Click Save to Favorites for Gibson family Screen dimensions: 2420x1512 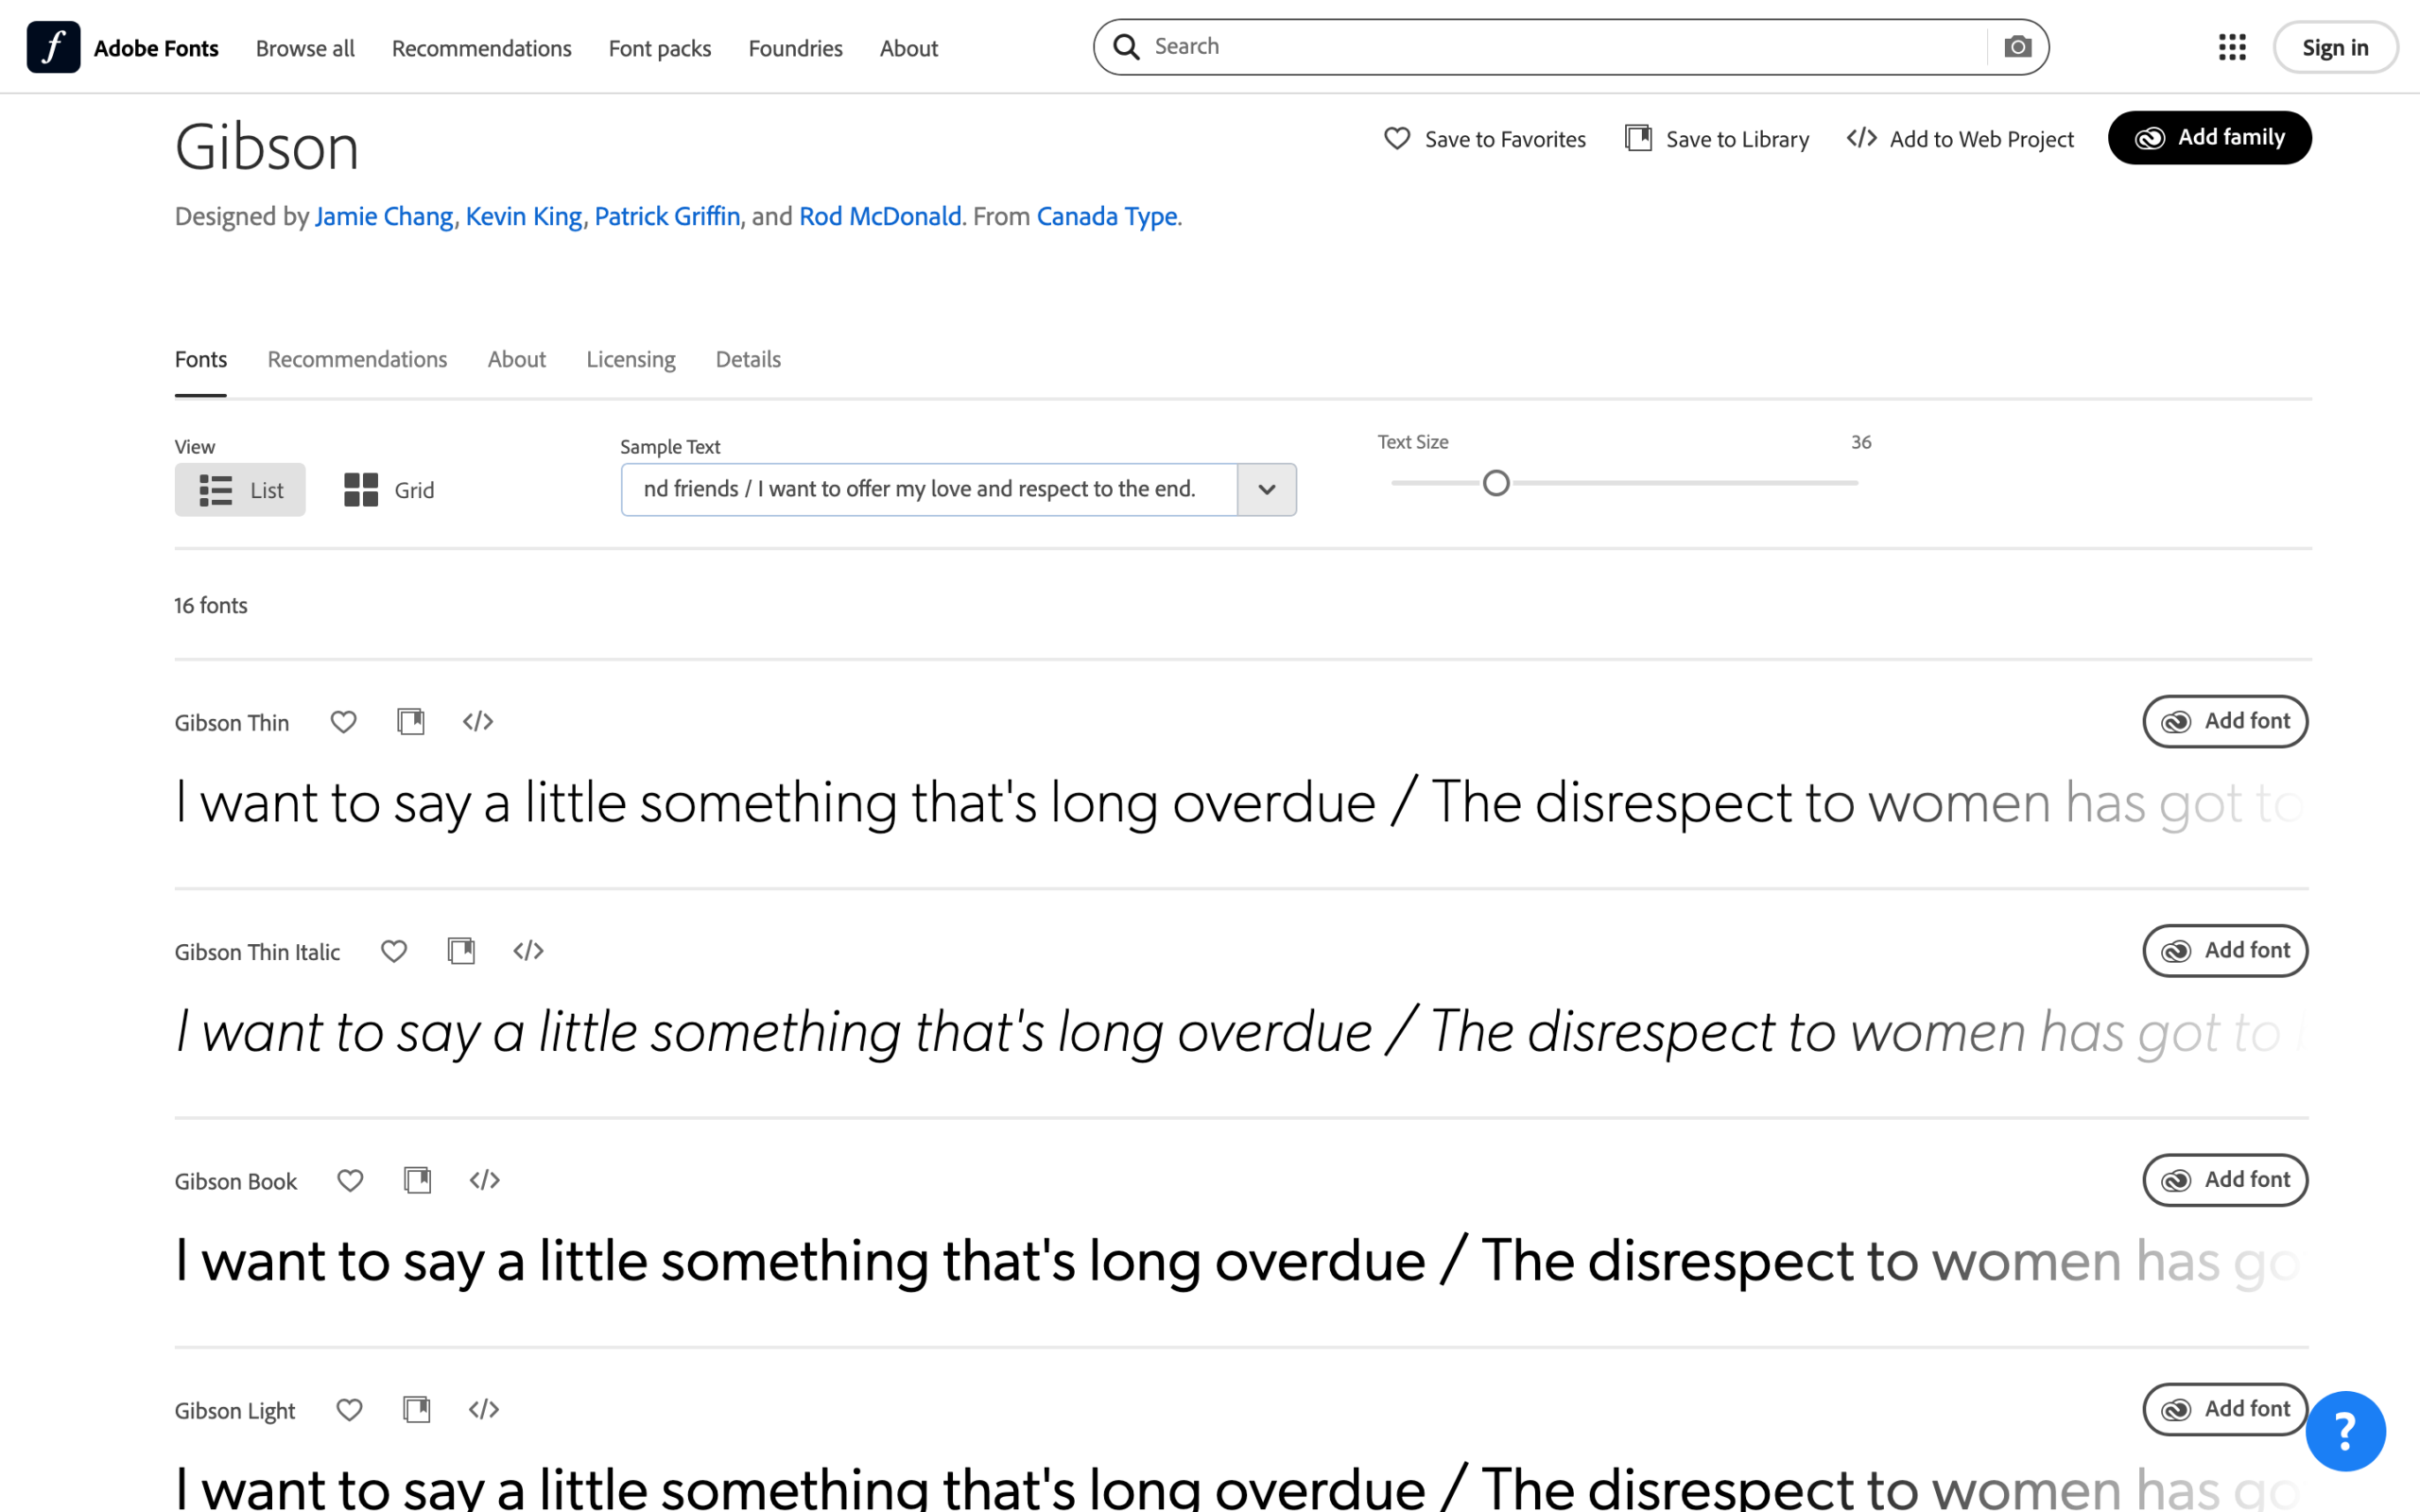click(1485, 139)
